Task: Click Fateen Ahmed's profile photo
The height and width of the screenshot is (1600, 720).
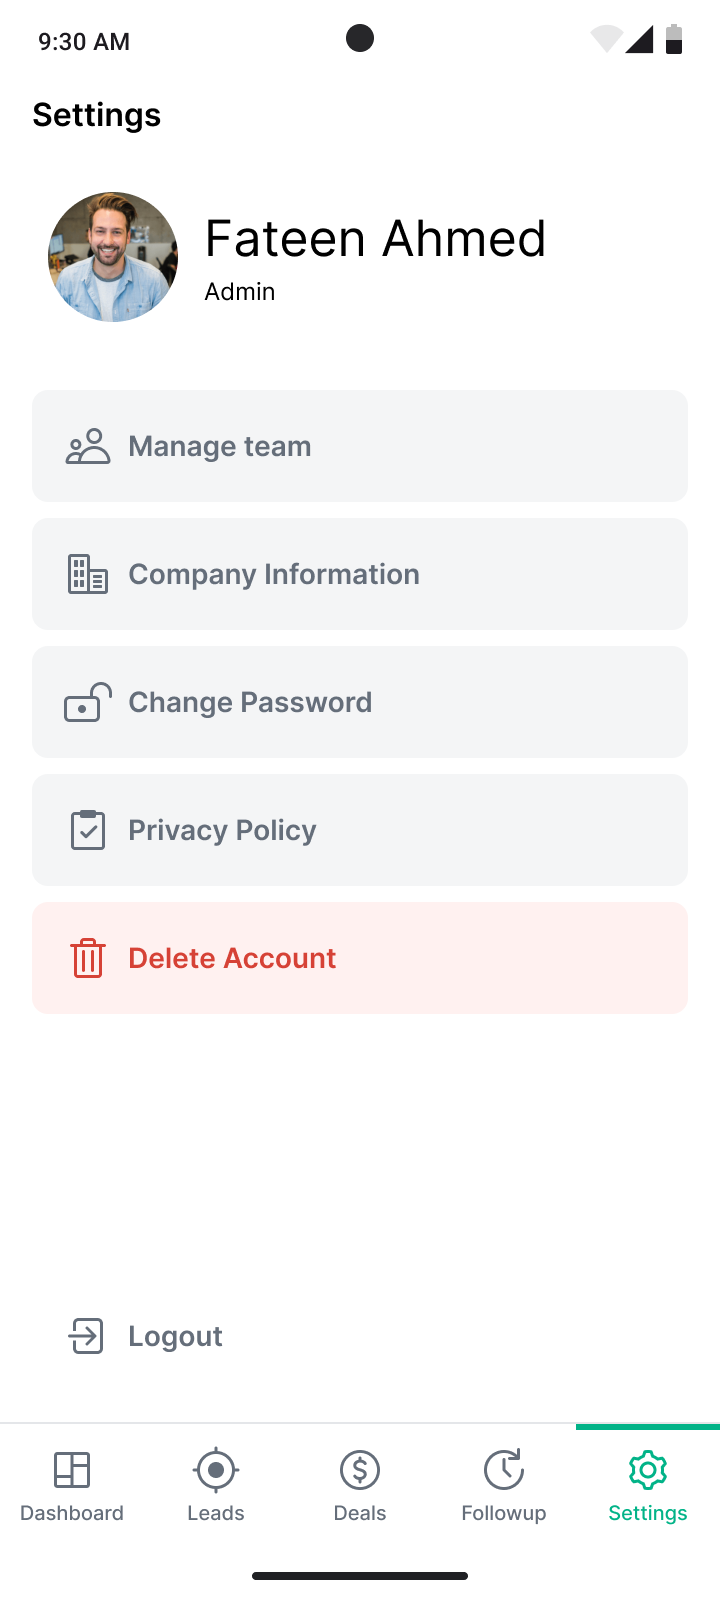Action: pyautogui.click(x=113, y=257)
